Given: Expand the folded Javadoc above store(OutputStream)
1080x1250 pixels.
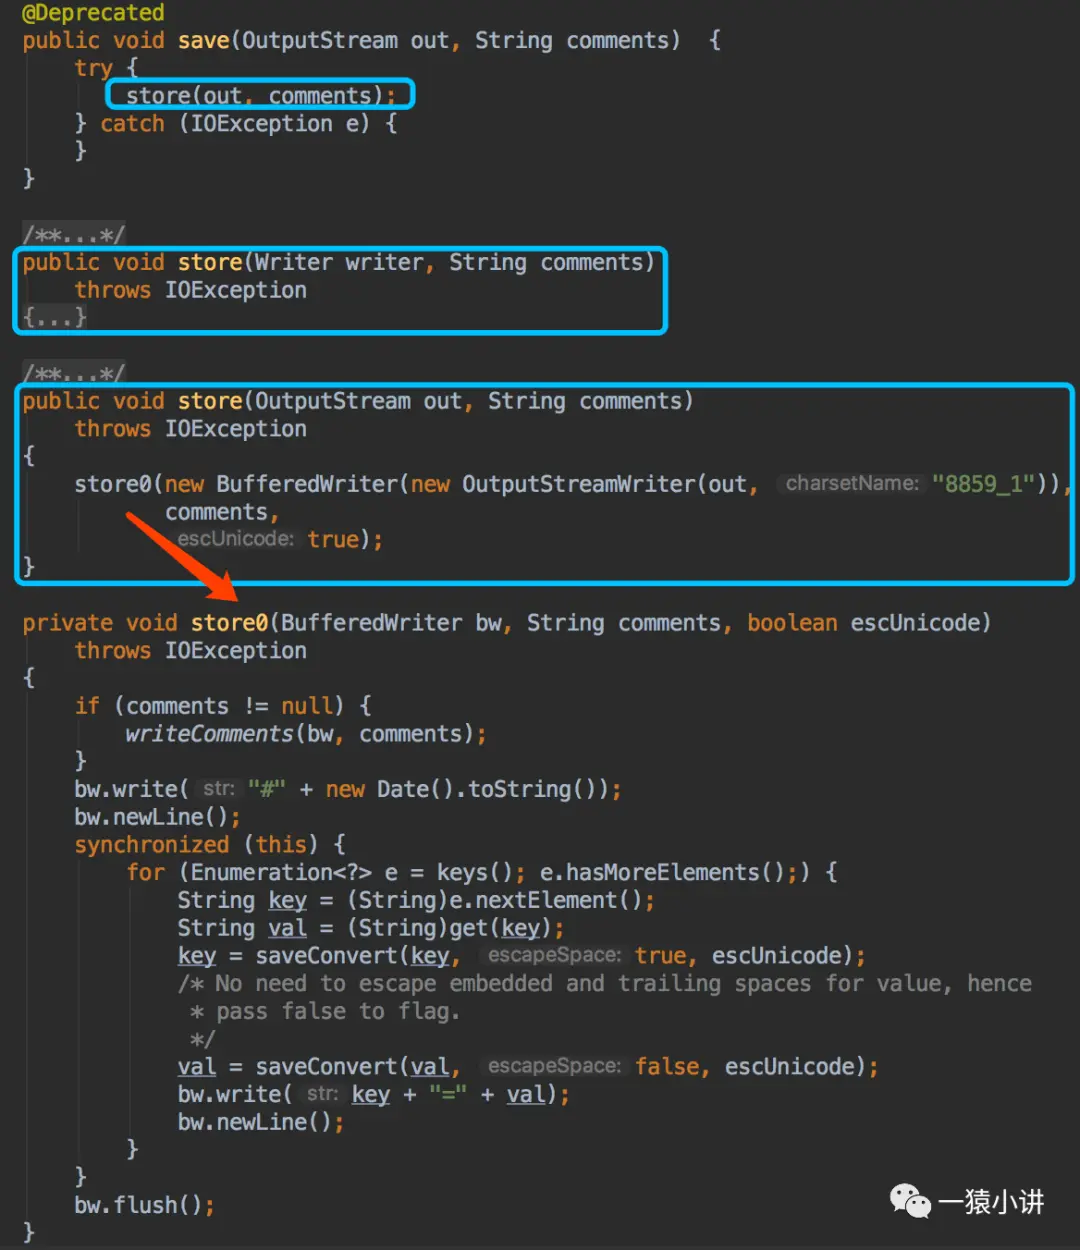Looking at the screenshot, I should tap(74, 374).
